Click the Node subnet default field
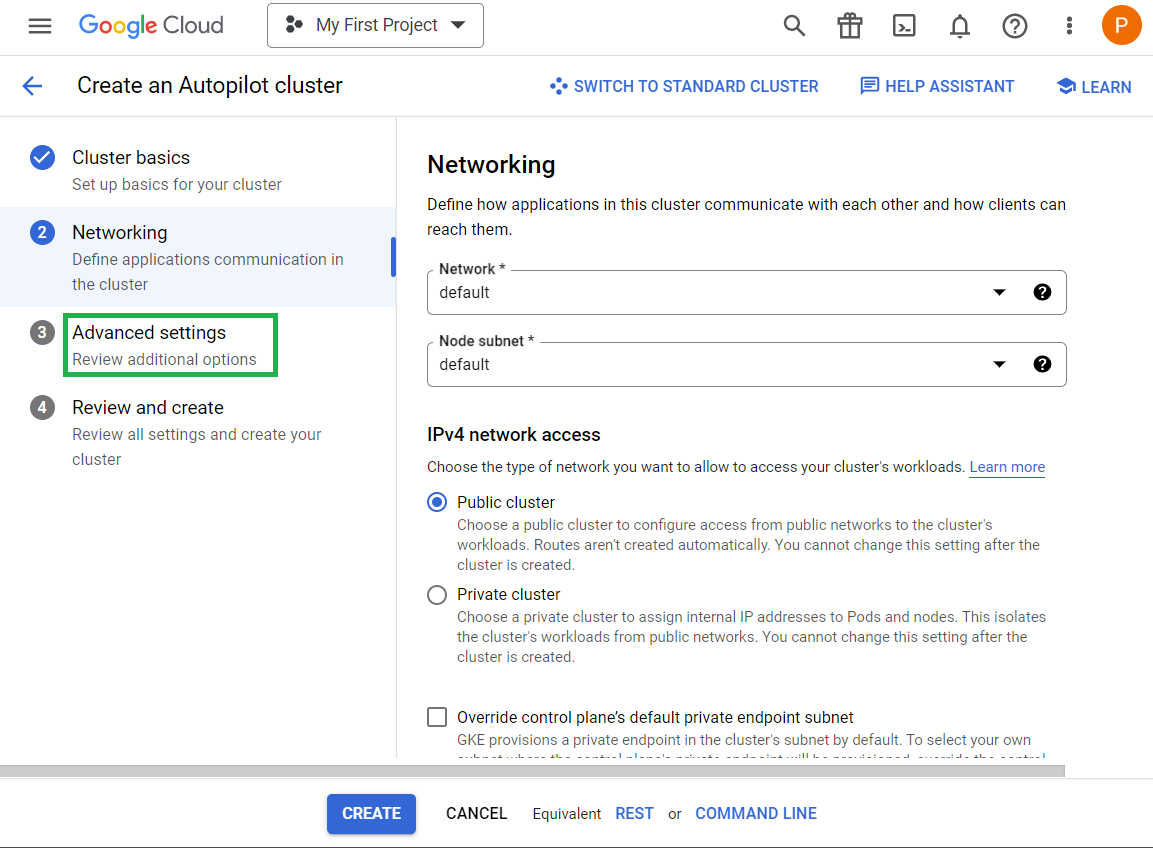The image size is (1153, 848). [746, 364]
